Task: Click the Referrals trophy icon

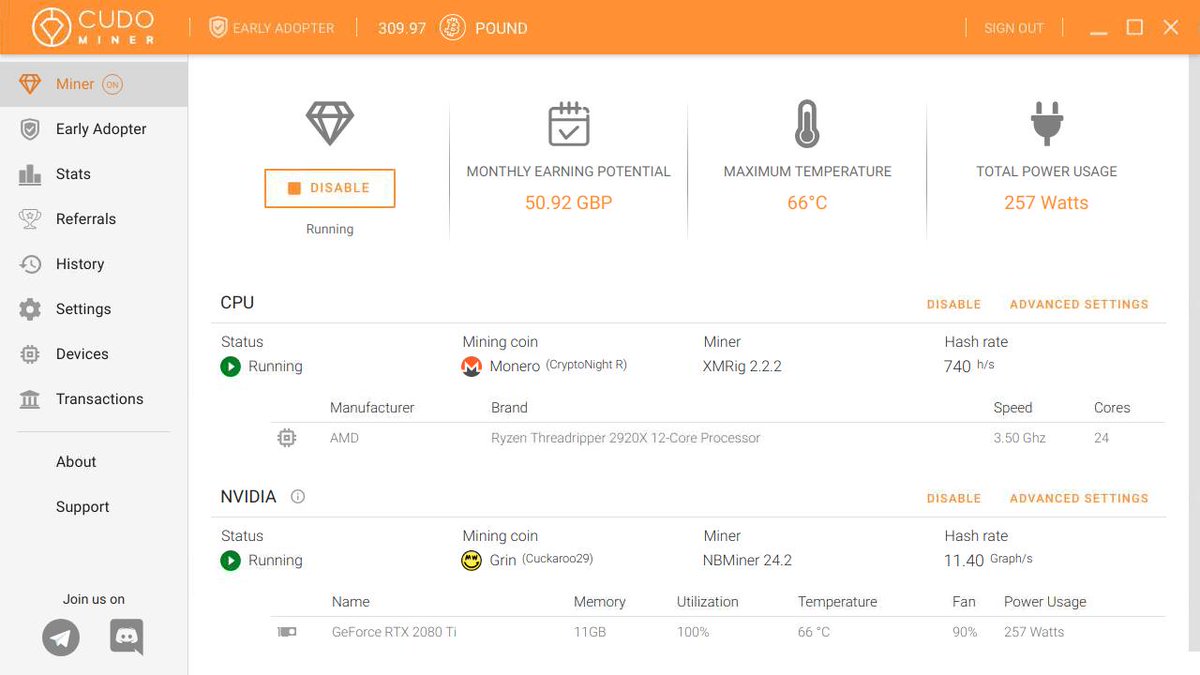Action: click(30, 219)
